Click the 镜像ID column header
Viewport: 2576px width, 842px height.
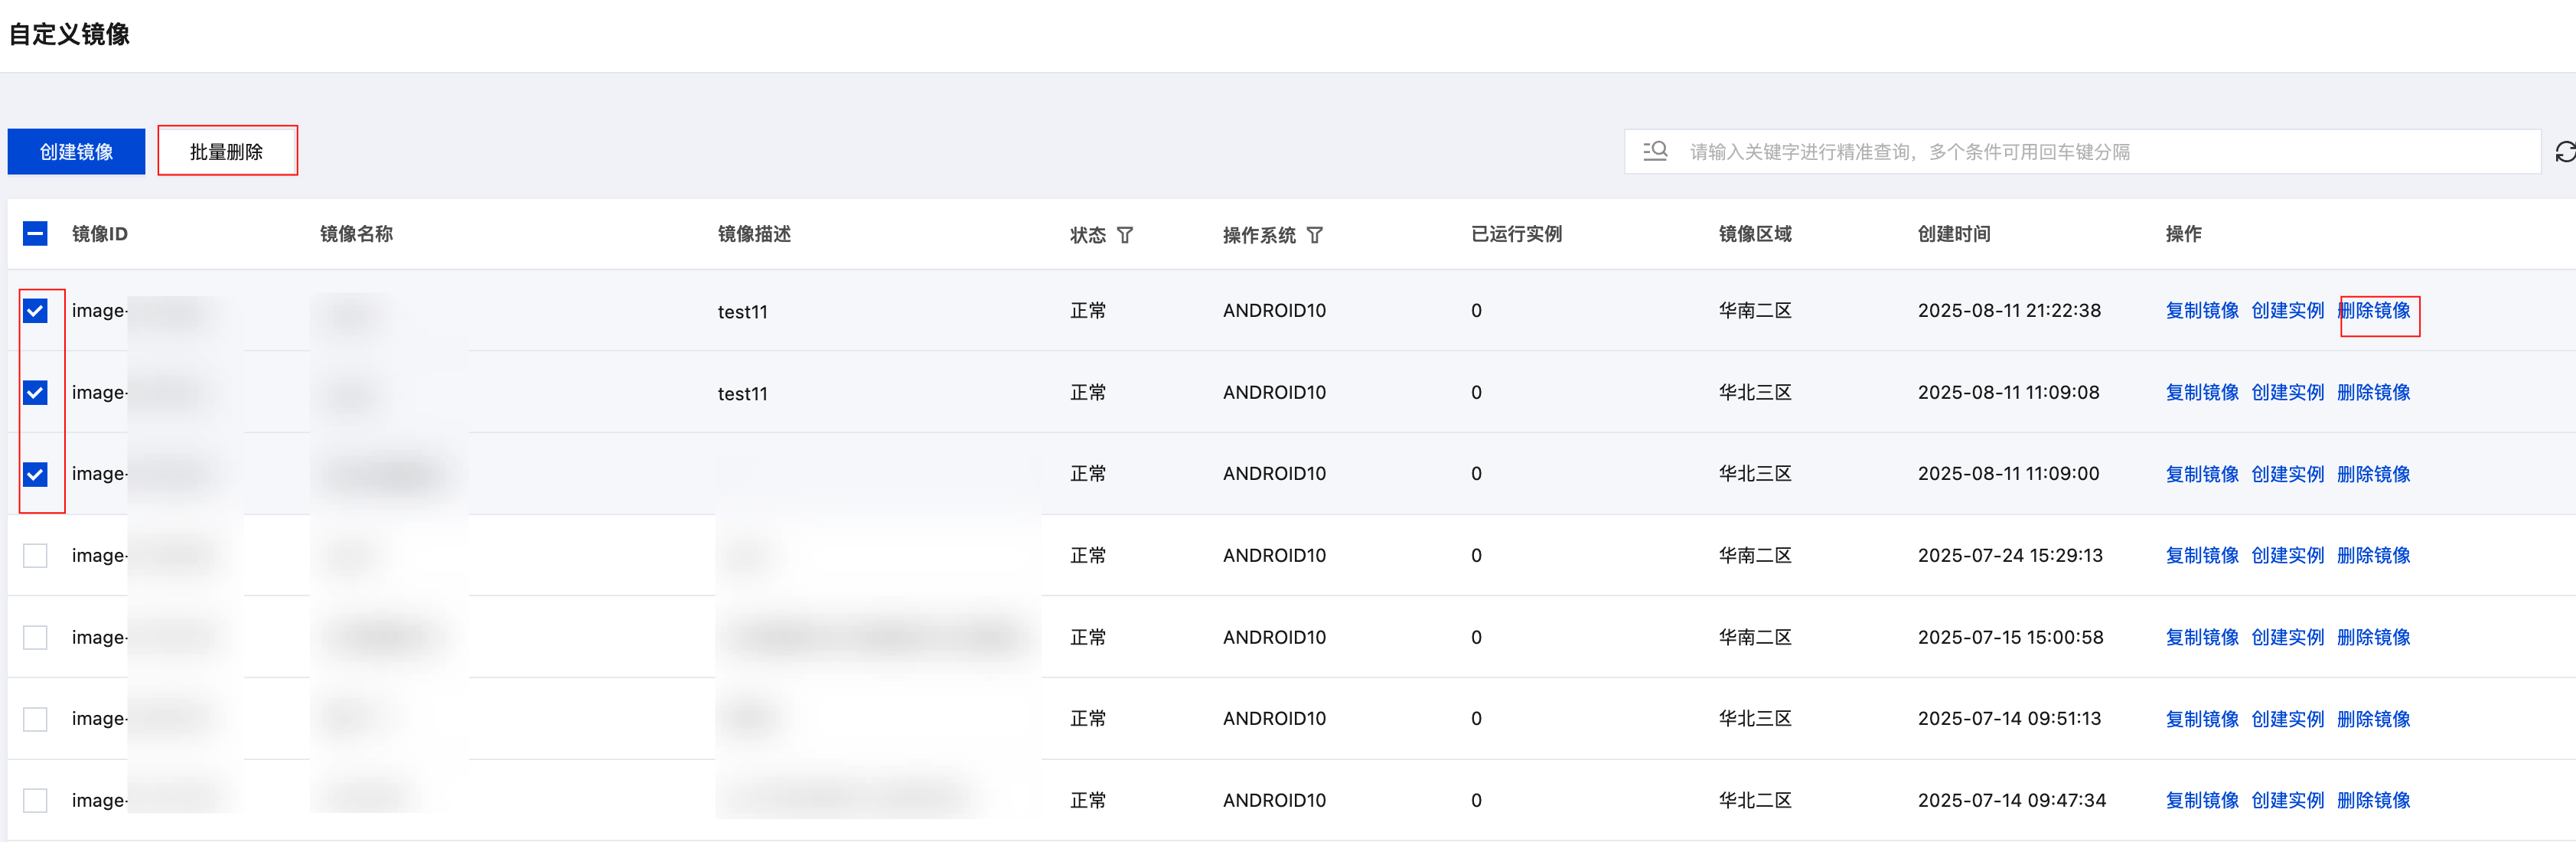tap(100, 234)
